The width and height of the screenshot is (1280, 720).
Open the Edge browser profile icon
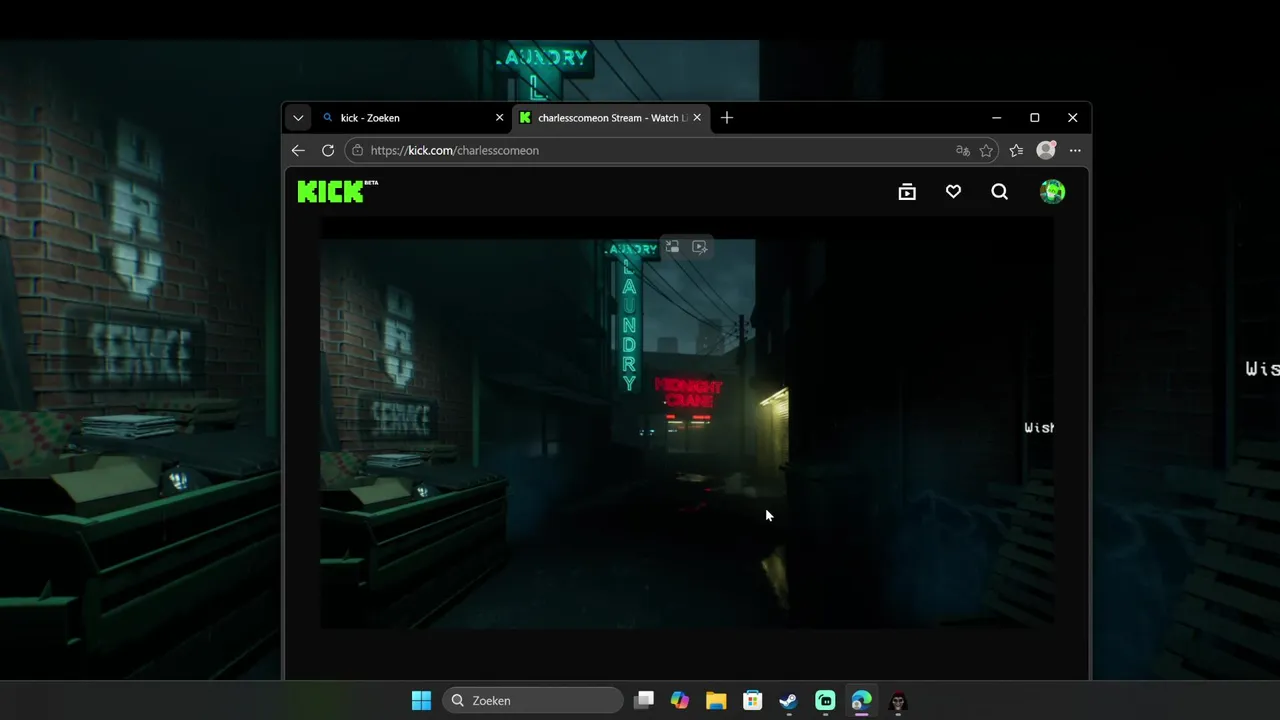(x=1046, y=149)
